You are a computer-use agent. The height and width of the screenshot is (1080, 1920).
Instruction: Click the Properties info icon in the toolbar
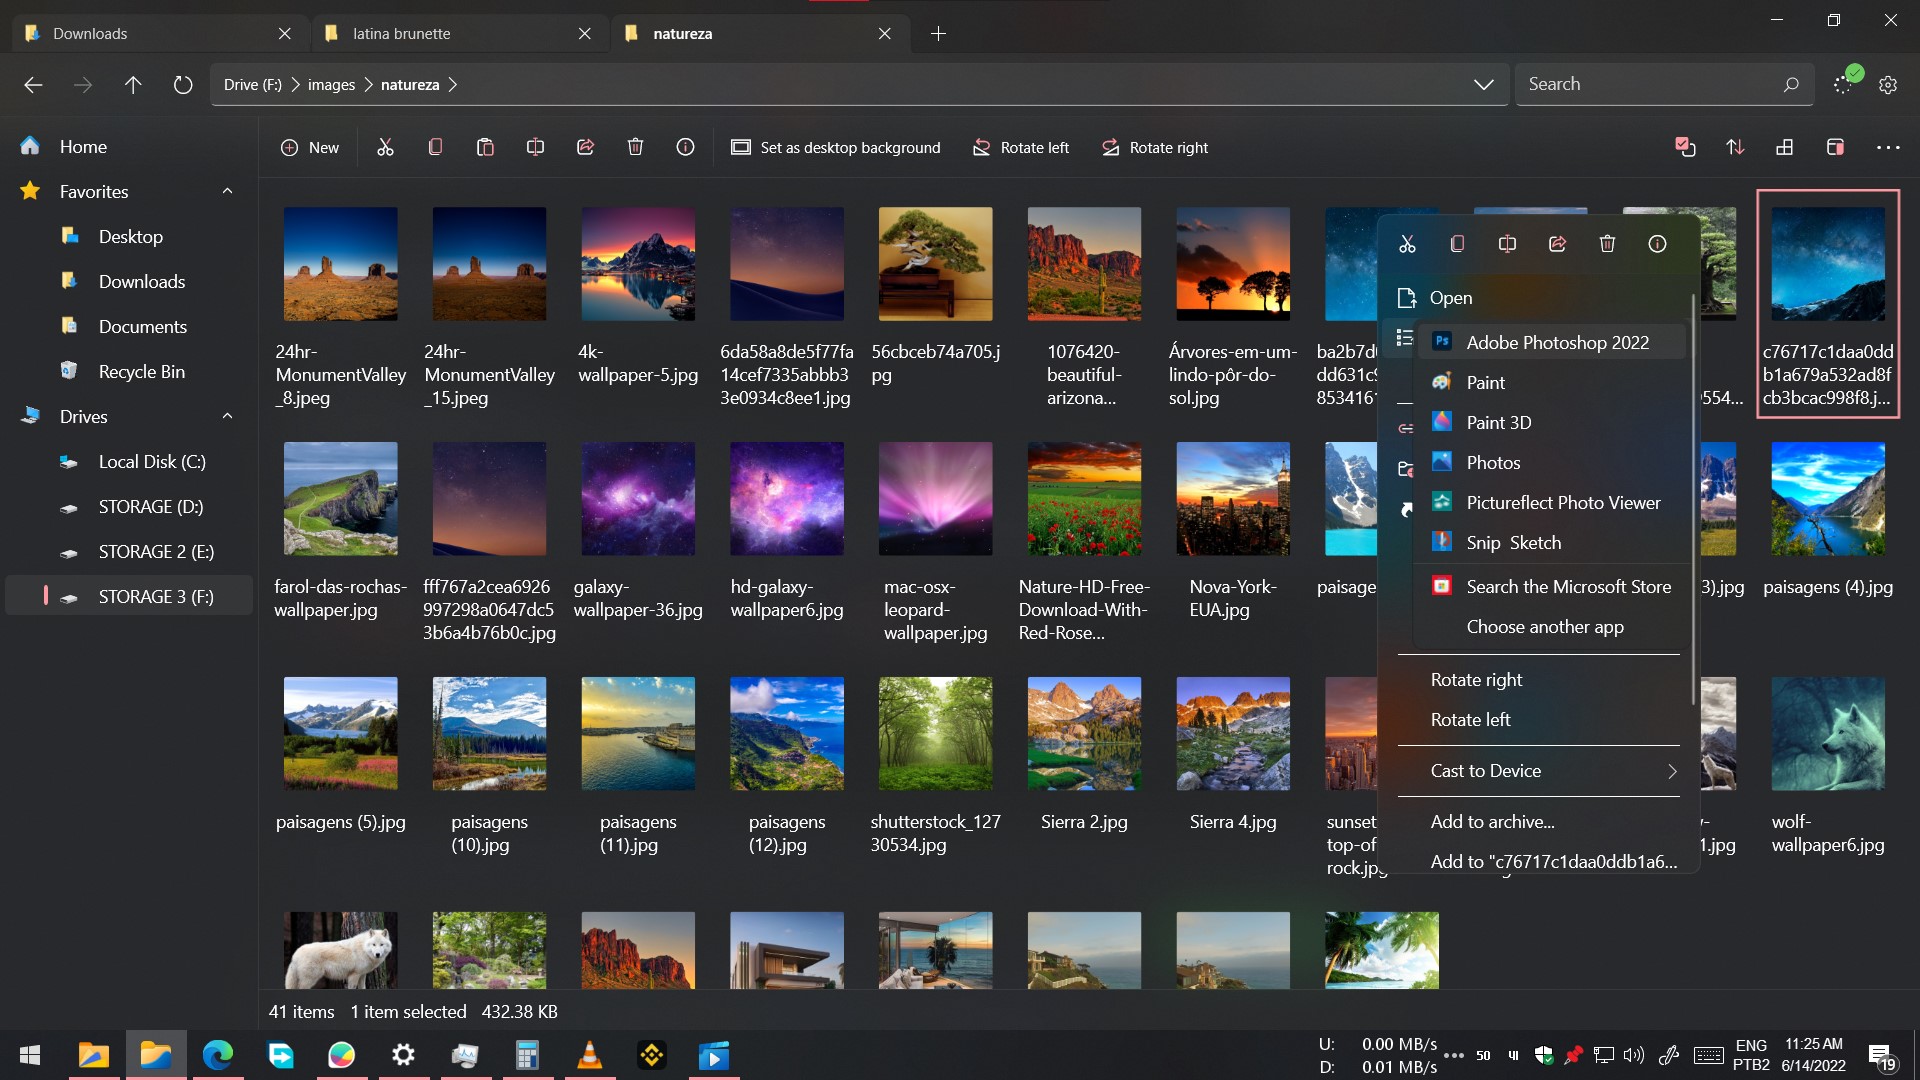[685, 147]
